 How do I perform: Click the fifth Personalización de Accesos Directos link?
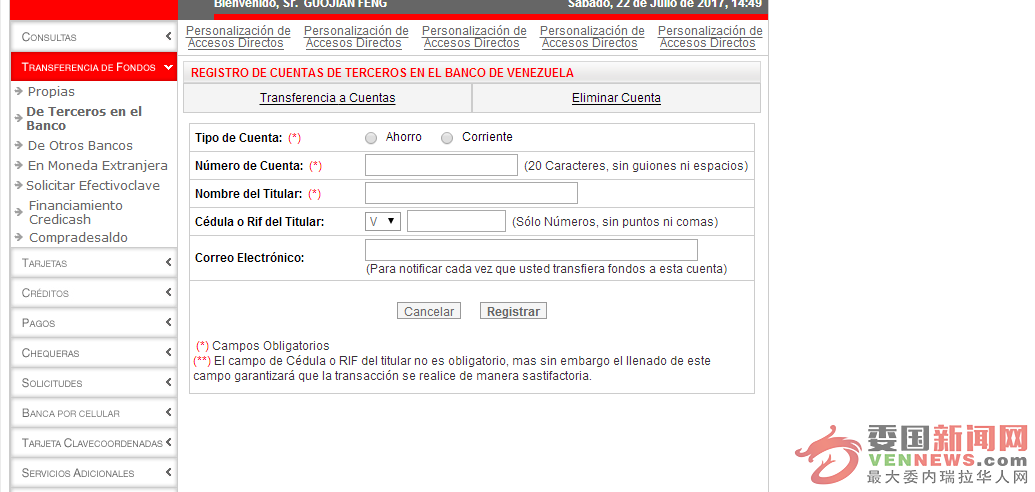pos(710,37)
